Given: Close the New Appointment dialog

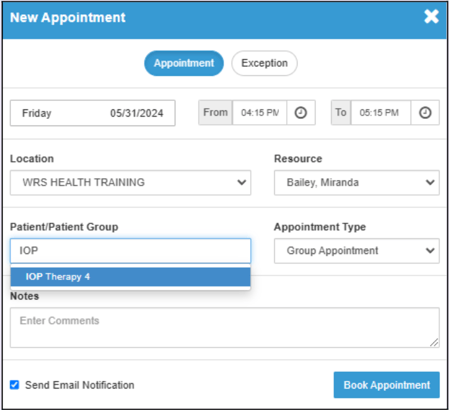Looking at the screenshot, I should [x=431, y=16].
